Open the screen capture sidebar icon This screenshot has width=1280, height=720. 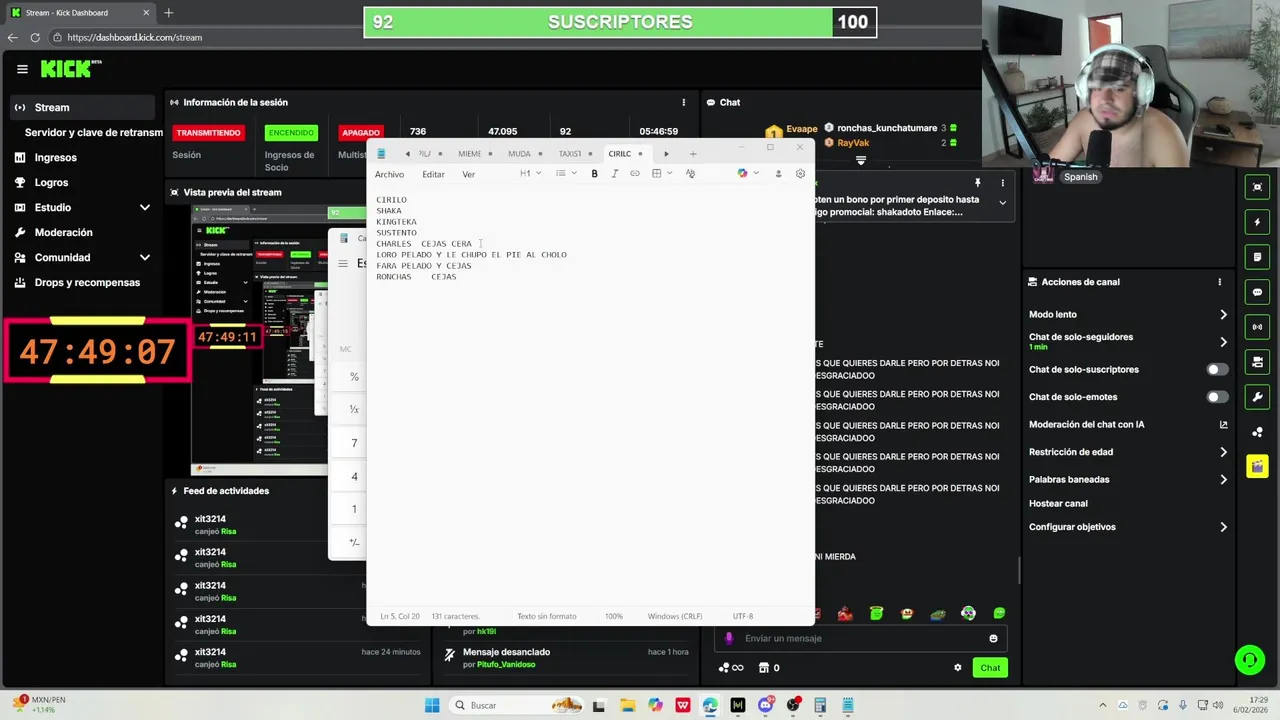tap(1258, 187)
